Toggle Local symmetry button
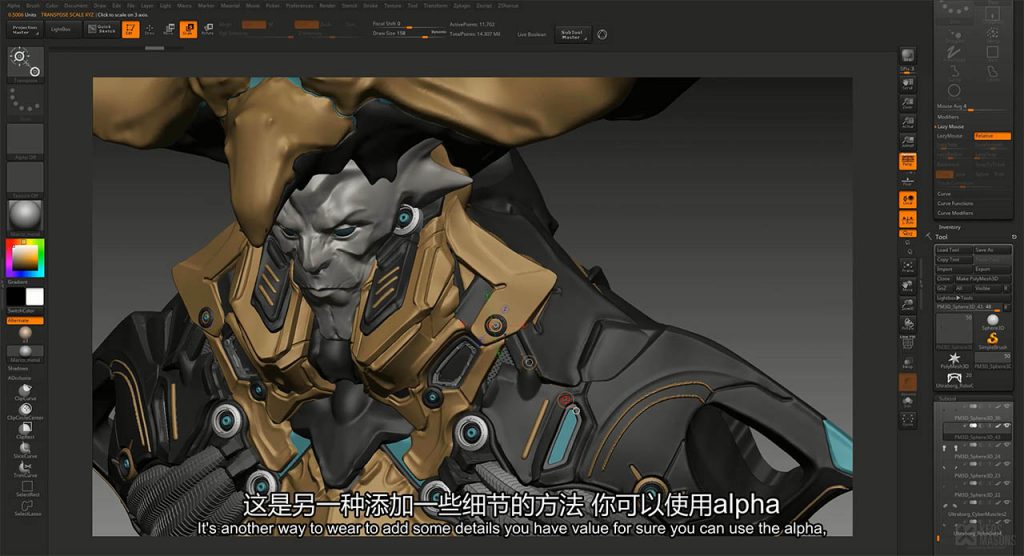This screenshot has width=1024, height=556. point(908,200)
